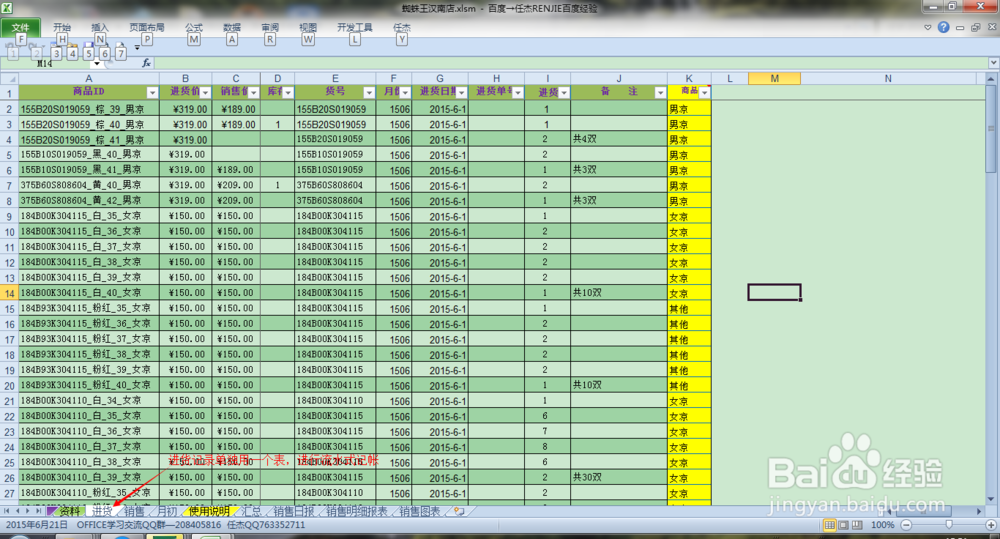The height and width of the screenshot is (539, 1000).
Task: Select Page Break Preview icon in status bar
Action: (x=857, y=525)
